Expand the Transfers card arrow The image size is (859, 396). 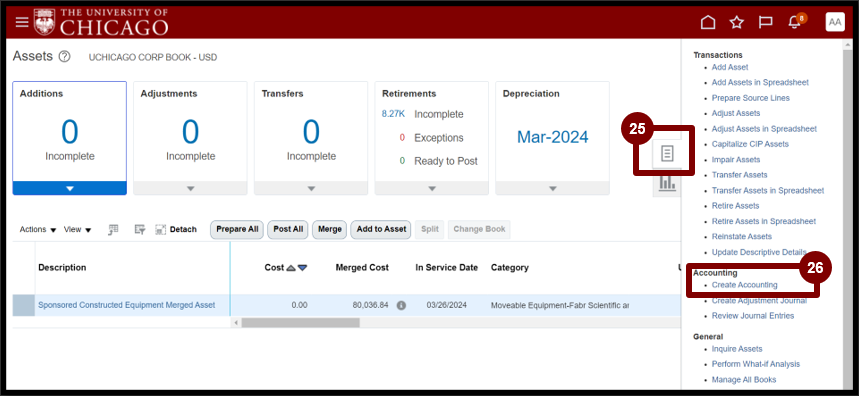[311, 188]
